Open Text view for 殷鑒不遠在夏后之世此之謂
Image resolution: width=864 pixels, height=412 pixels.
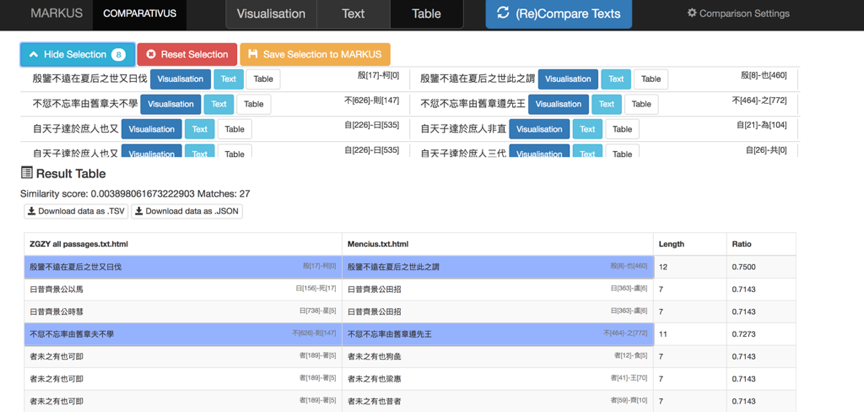[x=616, y=79]
